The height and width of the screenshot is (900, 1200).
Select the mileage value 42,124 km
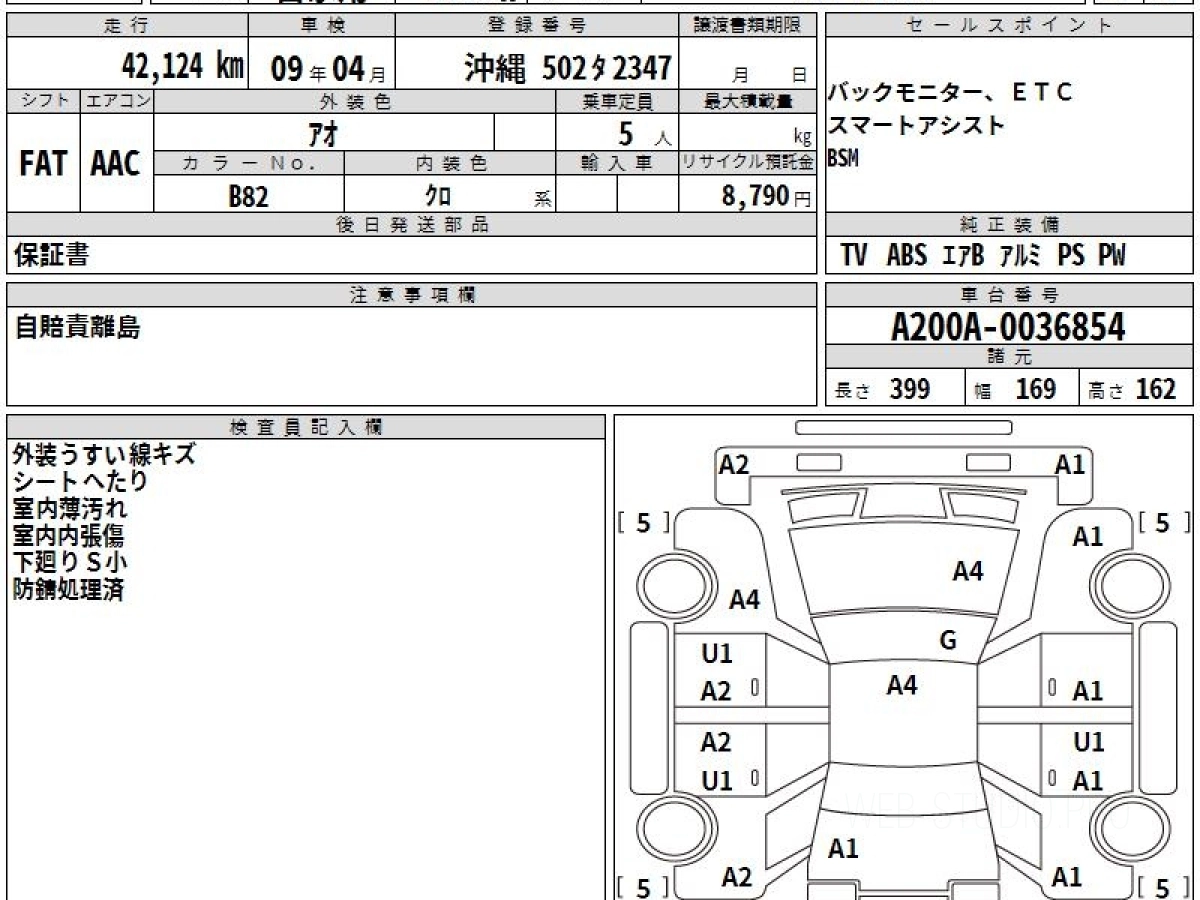pos(183,67)
